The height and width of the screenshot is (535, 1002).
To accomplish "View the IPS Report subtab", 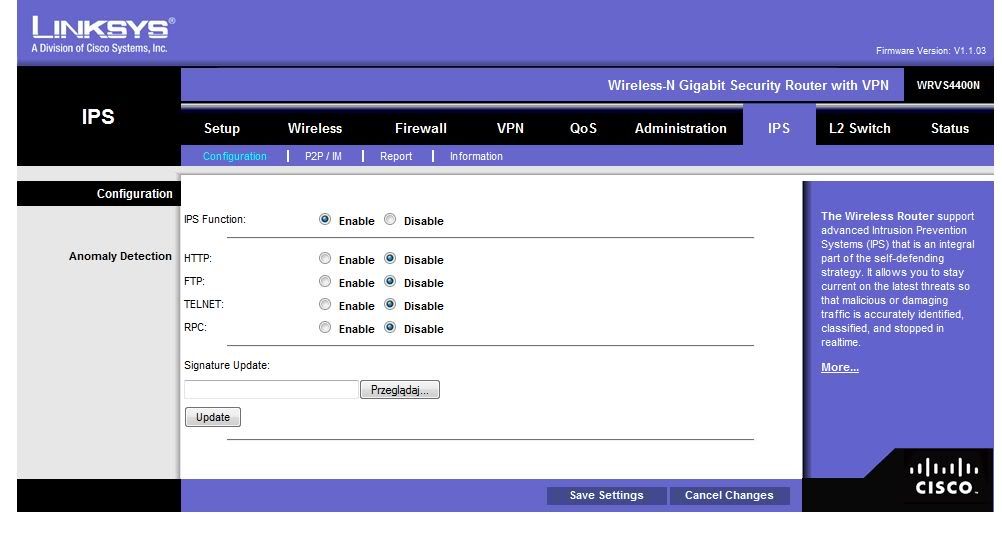I will click(396, 156).
